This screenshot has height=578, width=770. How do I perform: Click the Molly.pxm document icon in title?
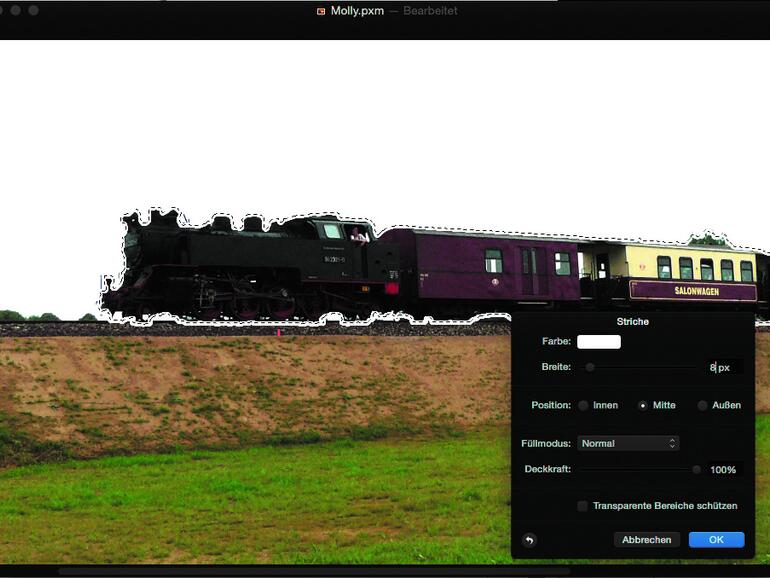coord(321,11)
